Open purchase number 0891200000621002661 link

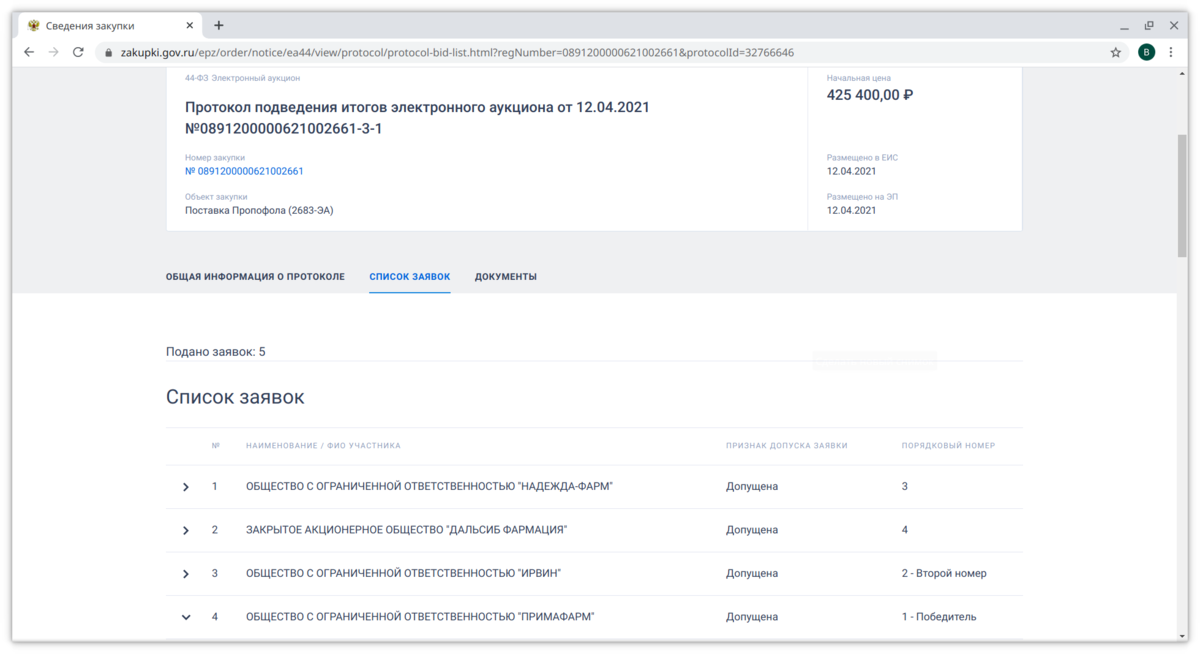244,171
